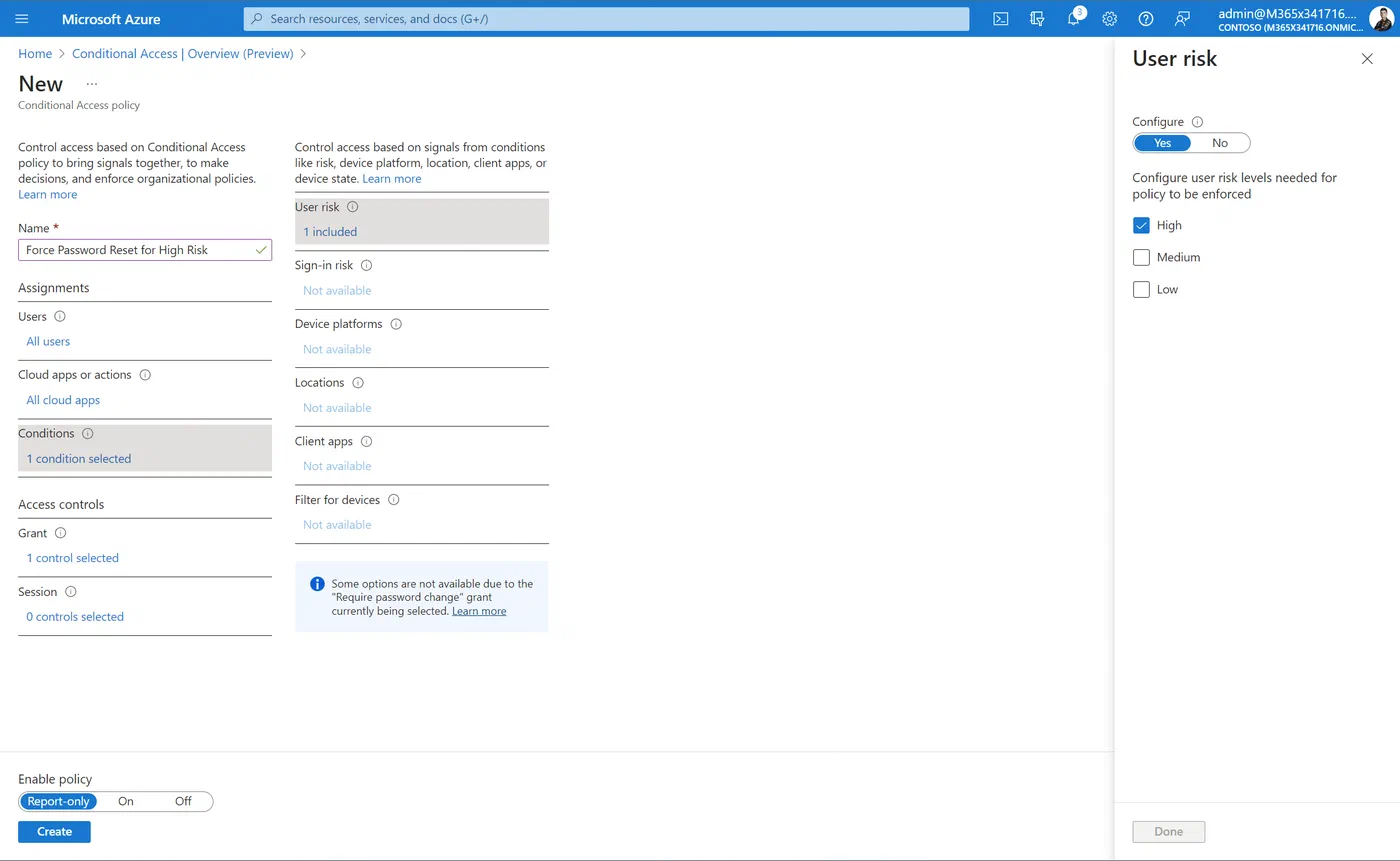Click the breadcrumb chevron after Overview (Preview)
Viewport: 1400px width, 861px height.
click(x=303, y=54)
